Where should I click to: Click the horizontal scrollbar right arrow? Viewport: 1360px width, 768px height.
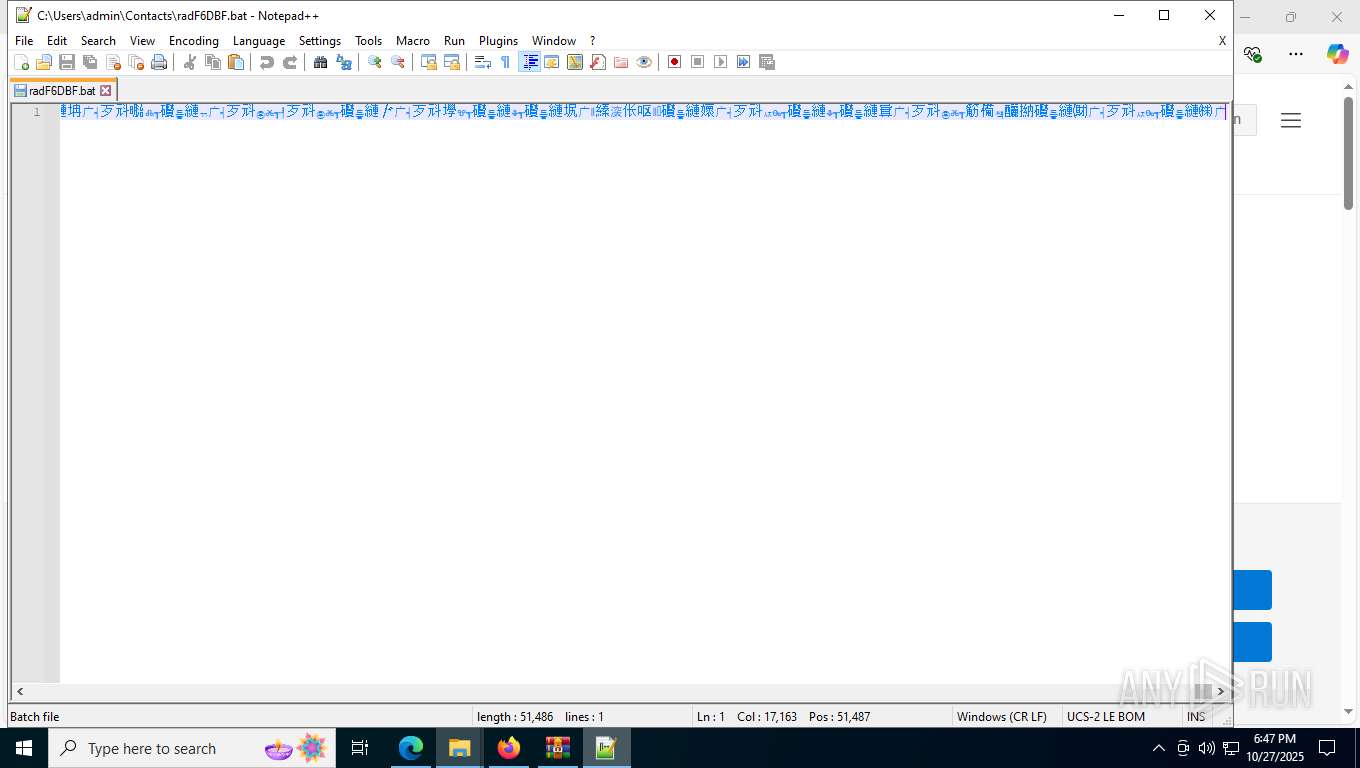click(1220, 692)
